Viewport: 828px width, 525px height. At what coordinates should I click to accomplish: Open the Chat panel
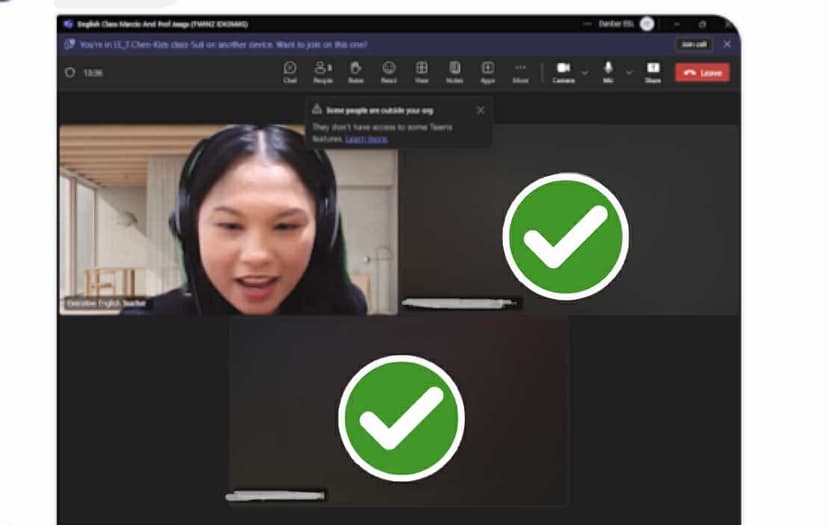pos(290,71)
